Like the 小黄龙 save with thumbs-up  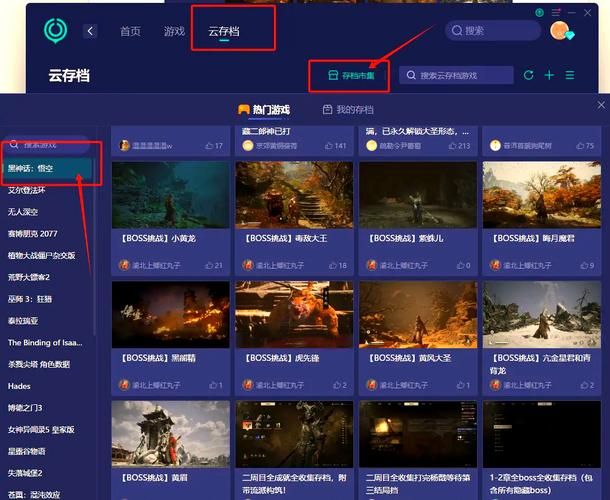click(209, 265)
